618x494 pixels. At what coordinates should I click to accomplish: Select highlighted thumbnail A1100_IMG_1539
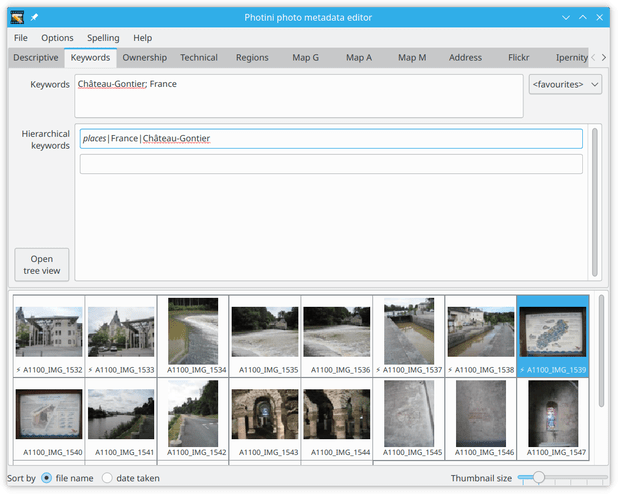pos(553,336)
